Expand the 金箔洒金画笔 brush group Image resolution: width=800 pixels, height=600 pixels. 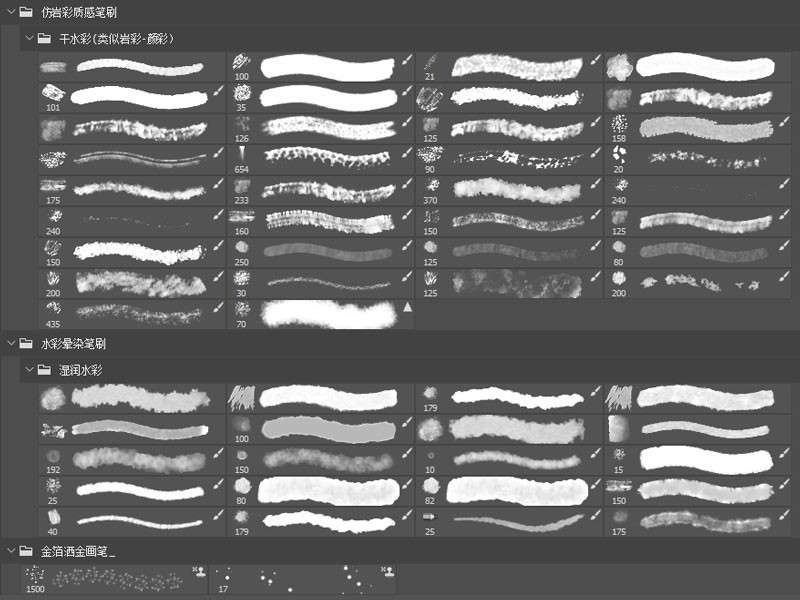click(x=10, y=551)
